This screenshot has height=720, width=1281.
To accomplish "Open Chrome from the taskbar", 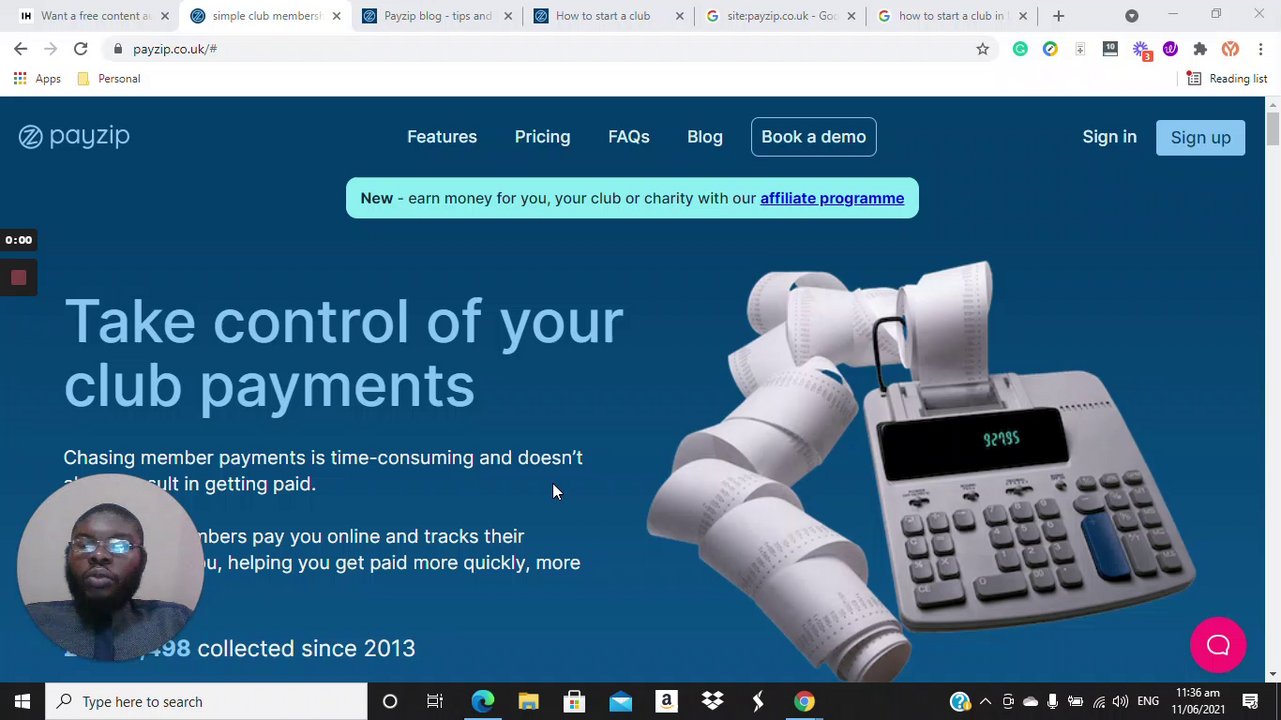I will (x=805, y=701).
